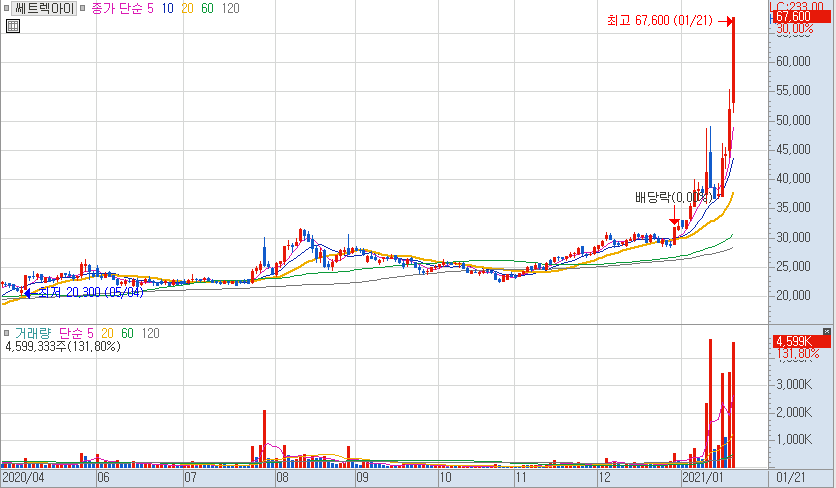Click the red 67,600 current price tag
Screen dimensions: 836x488
point(801,17)
